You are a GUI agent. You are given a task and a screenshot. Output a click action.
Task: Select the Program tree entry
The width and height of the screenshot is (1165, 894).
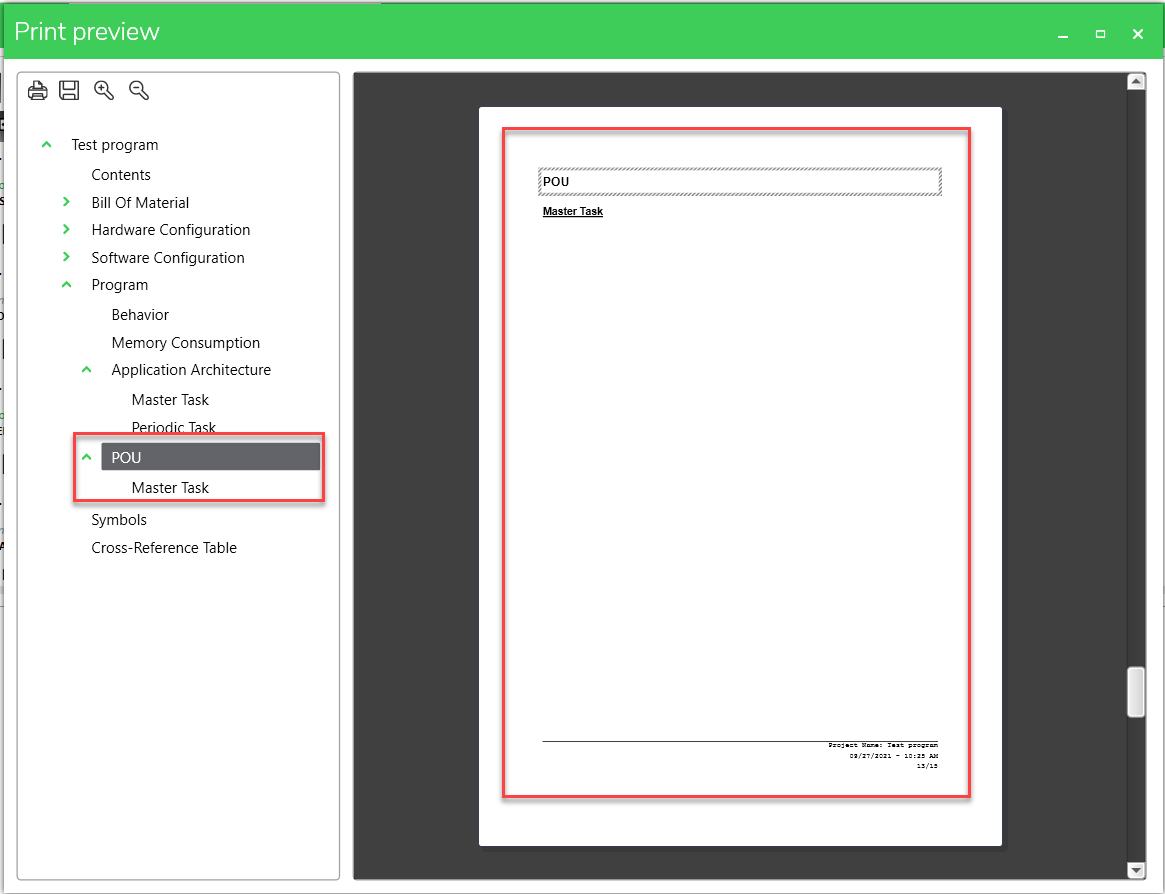(120, 285)
